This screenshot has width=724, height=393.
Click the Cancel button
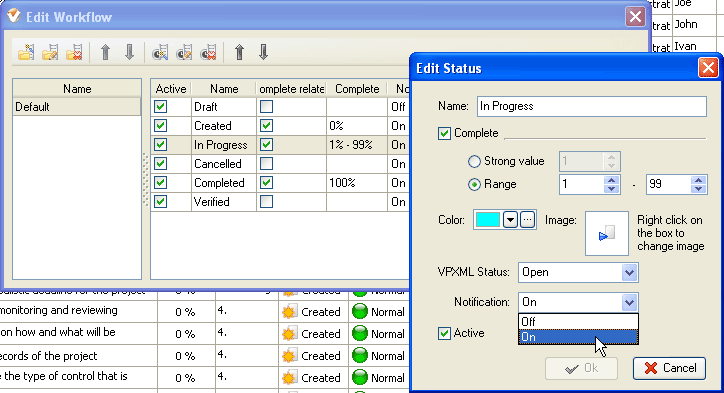coord(669,368)
